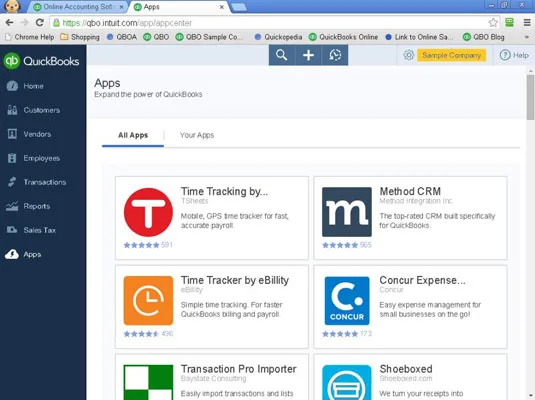Click the Shoeboxed title
The height and width of the screenshot is (400, 535).
[x=406, y=369]
